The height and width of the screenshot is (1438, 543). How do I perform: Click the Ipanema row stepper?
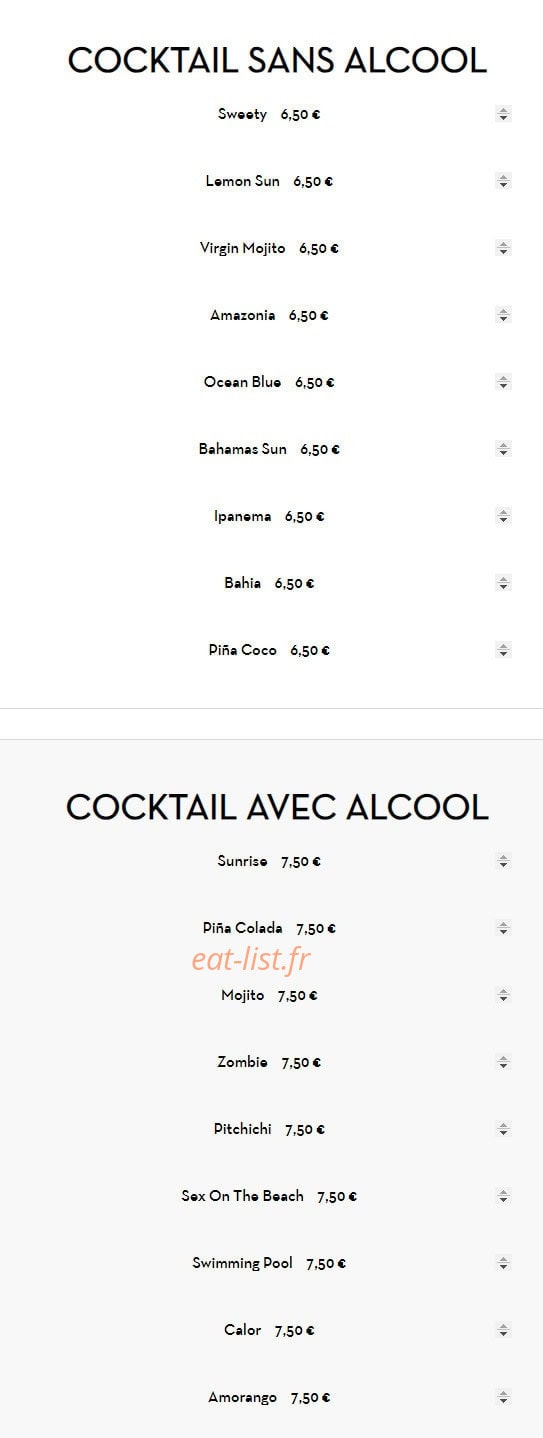tap(503, 516)
